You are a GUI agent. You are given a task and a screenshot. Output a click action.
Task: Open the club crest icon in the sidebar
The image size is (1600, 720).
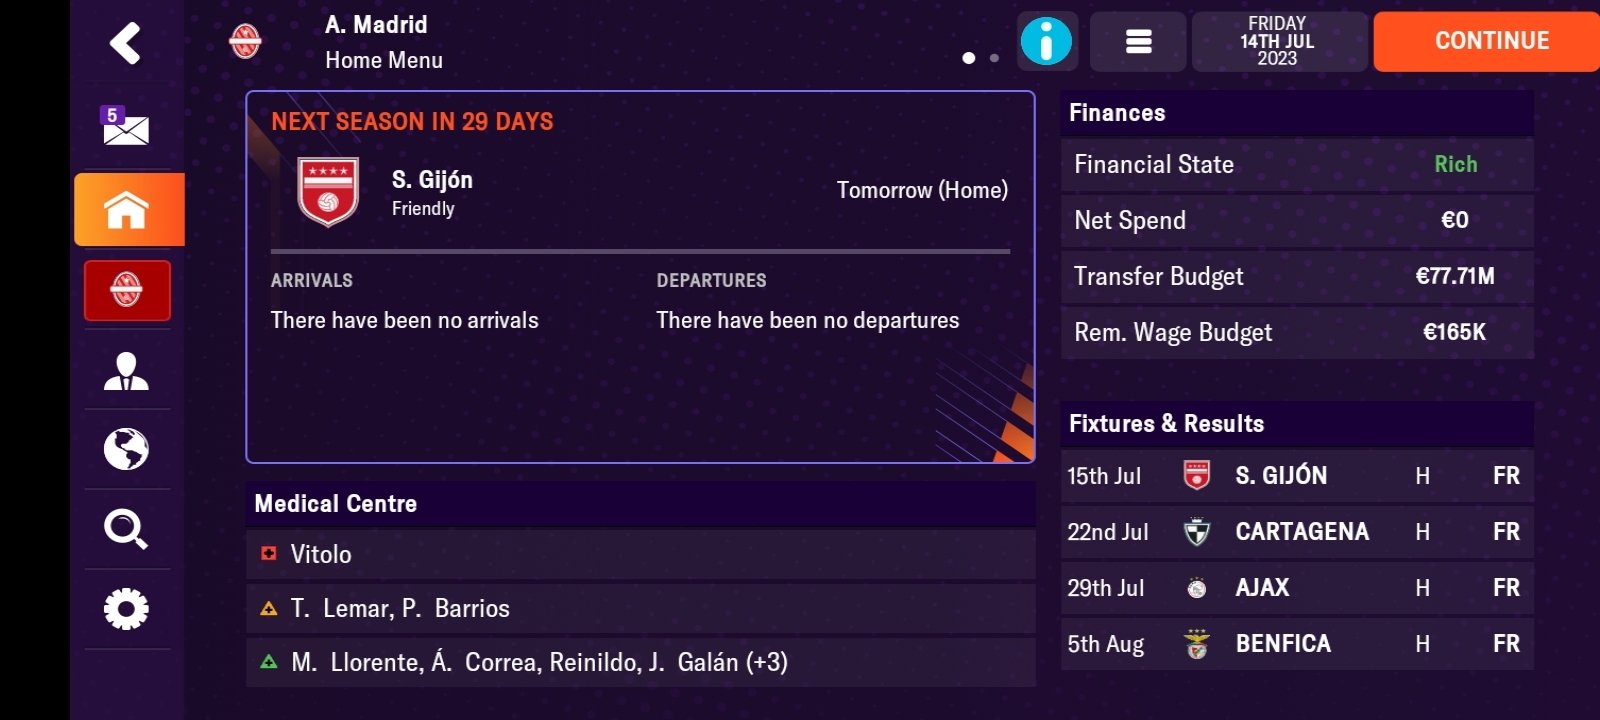coord(126,291)
